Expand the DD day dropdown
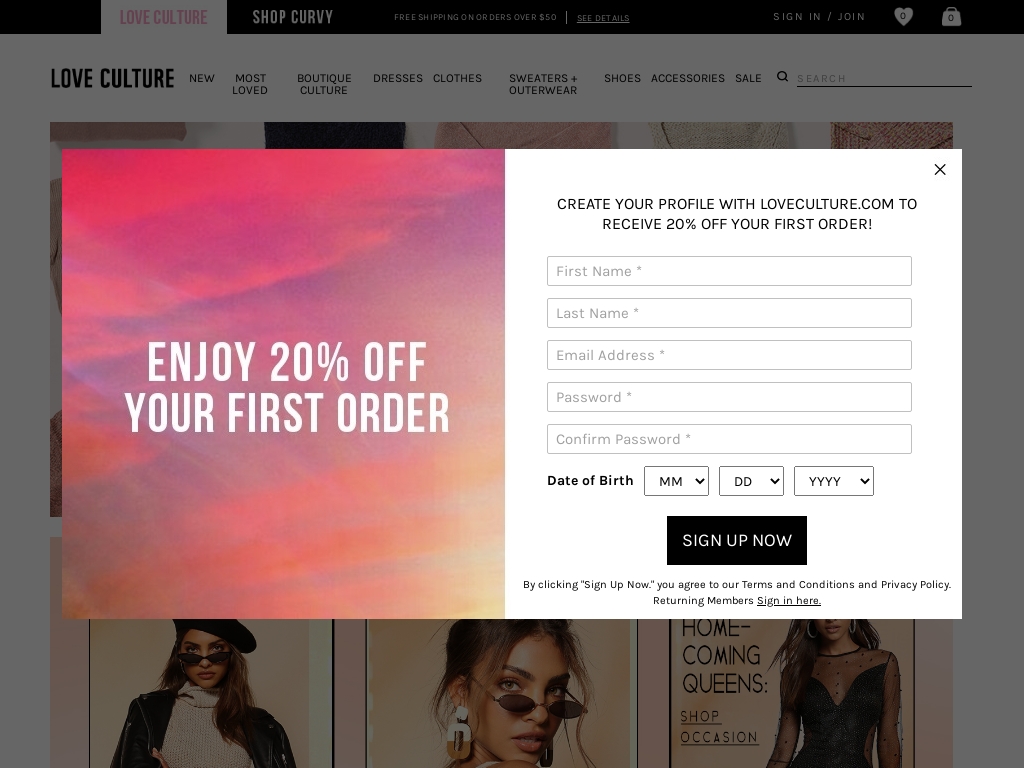 [751, 481]
